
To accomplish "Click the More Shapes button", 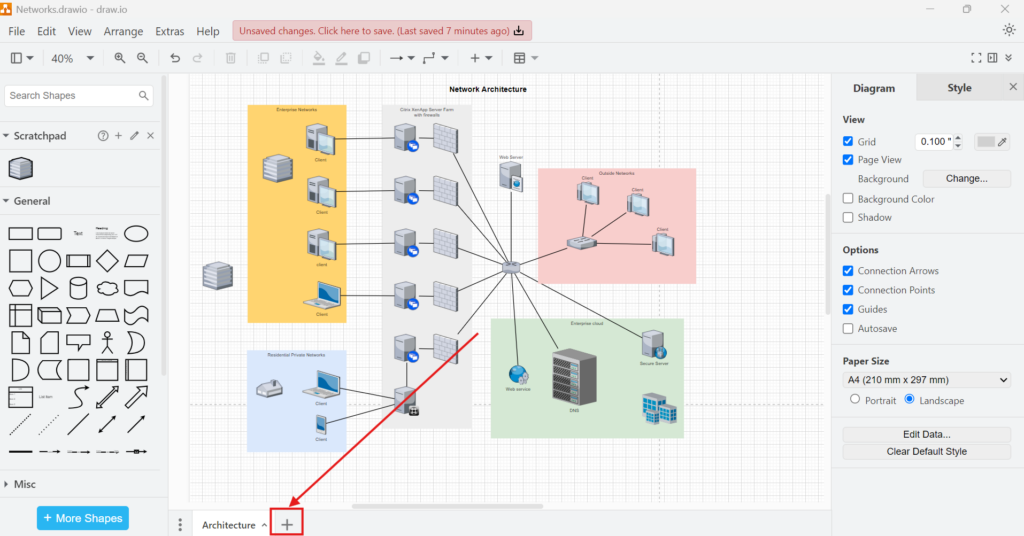I will [83, 518].
